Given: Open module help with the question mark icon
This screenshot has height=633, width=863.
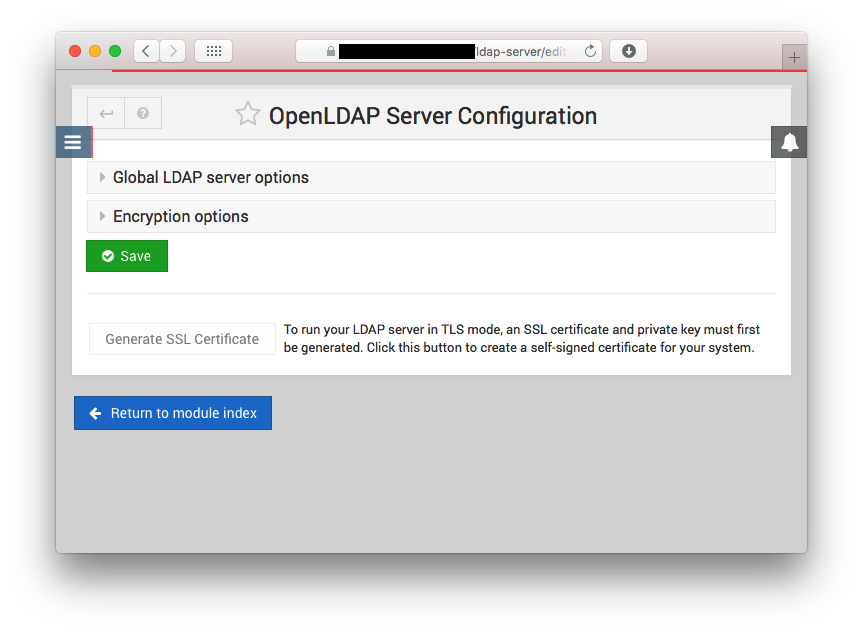Looking at the screenshot, I should click(142, 112).
